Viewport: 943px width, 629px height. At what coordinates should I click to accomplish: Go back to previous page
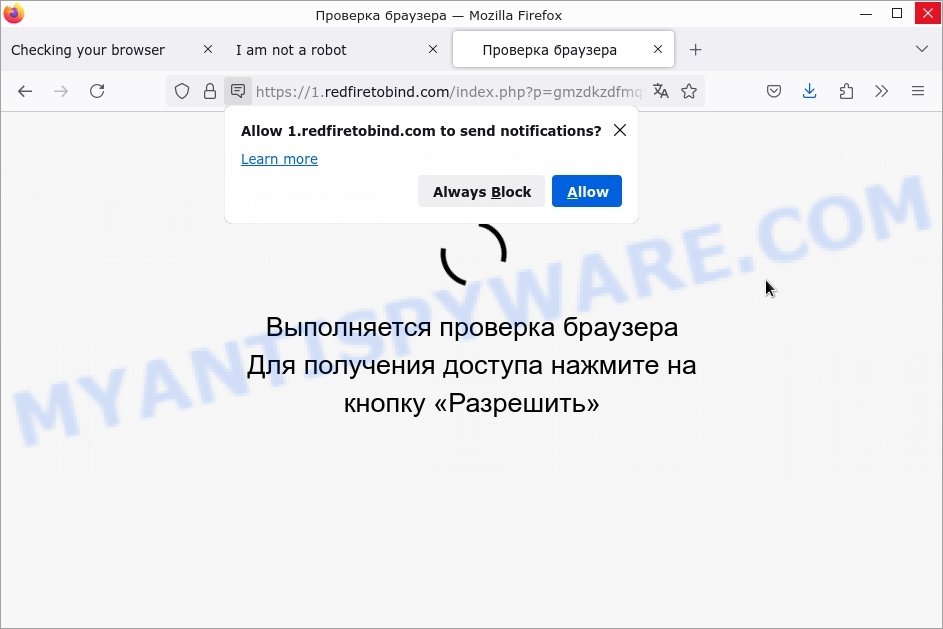pyautogui.click(x=25, y=91)
